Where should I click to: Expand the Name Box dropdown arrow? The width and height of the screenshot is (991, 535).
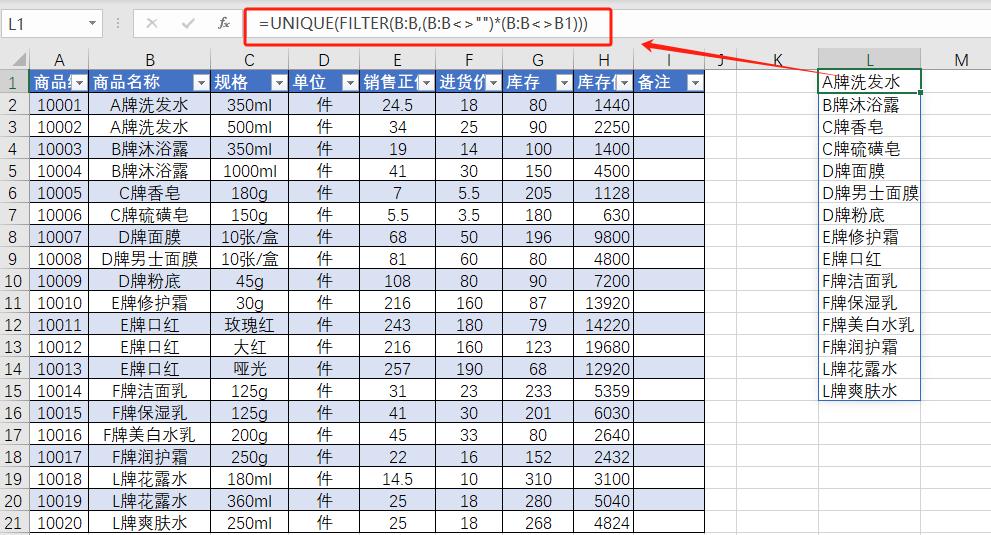click(x=92, y=23)
